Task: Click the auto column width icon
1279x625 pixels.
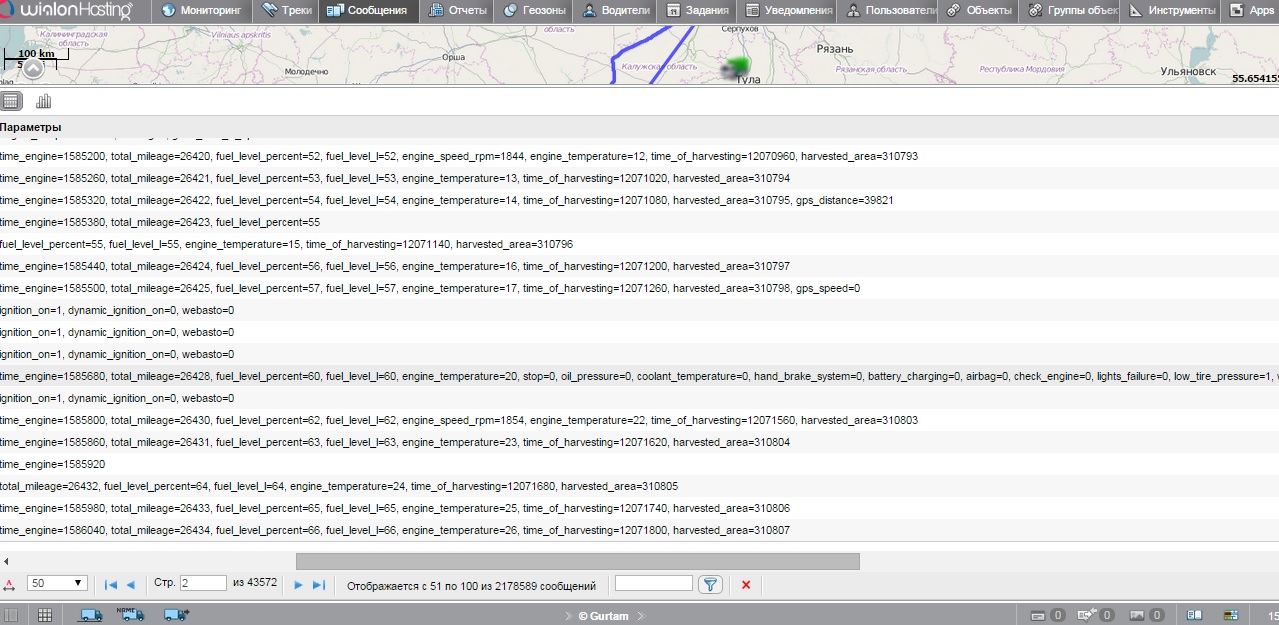Action: tap(9, 585)
